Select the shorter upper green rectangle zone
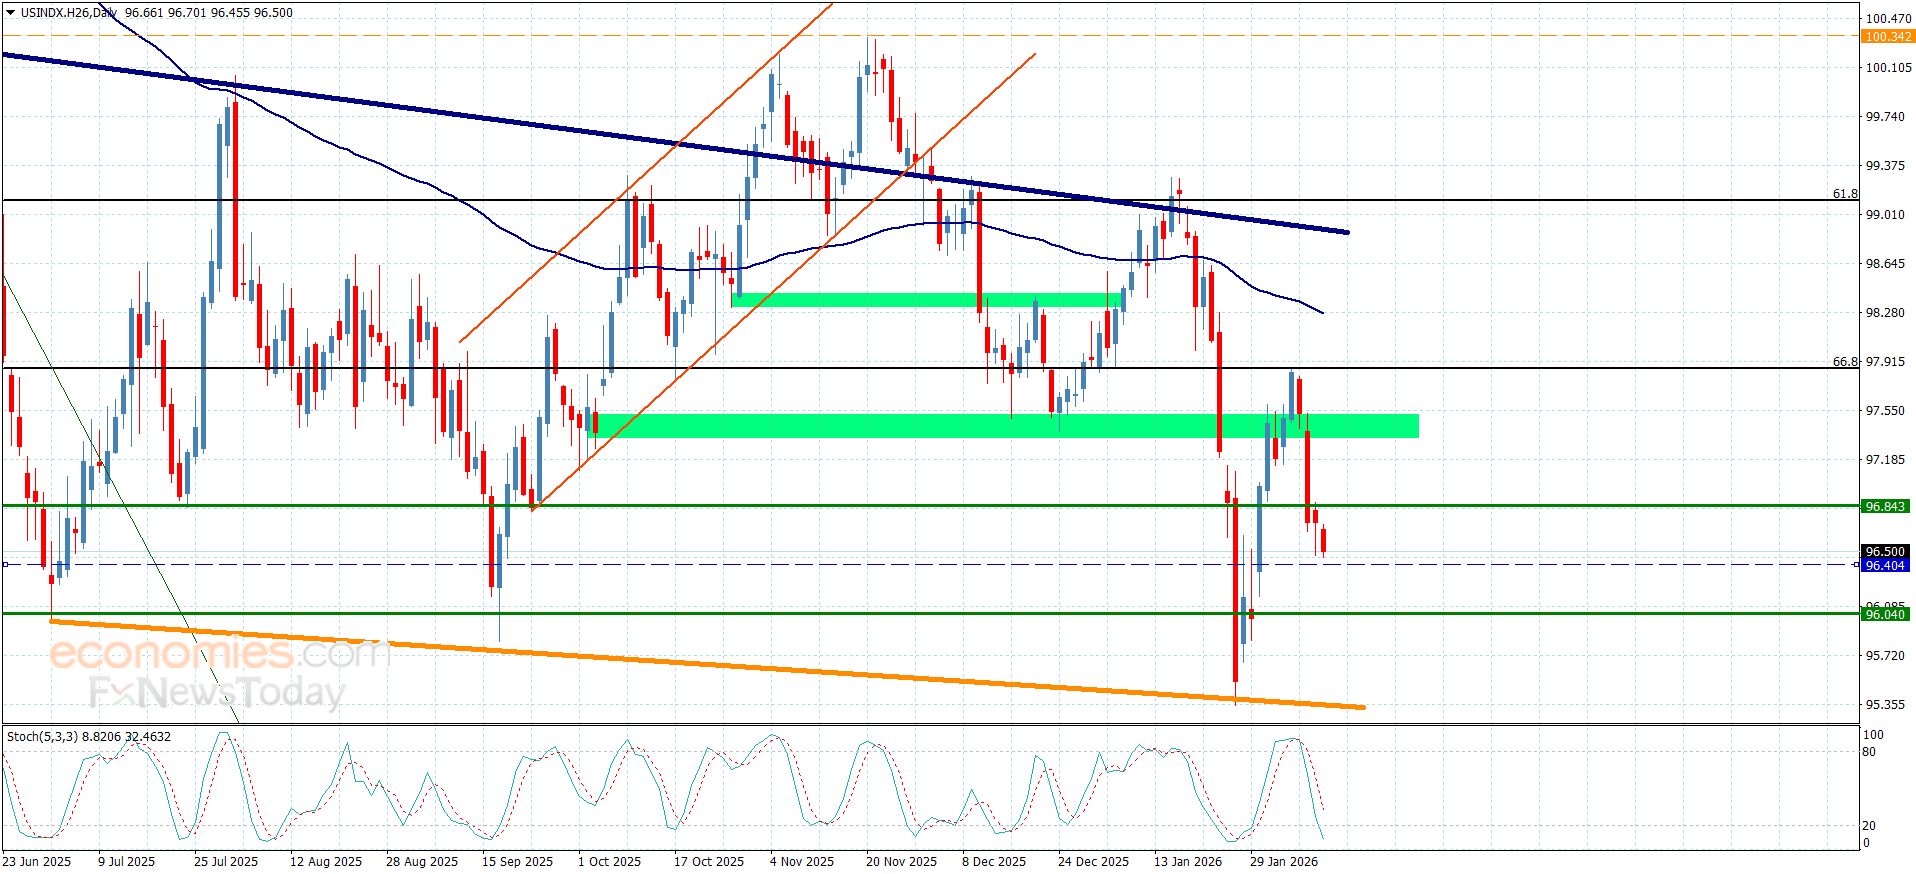 tap(928, 299)
